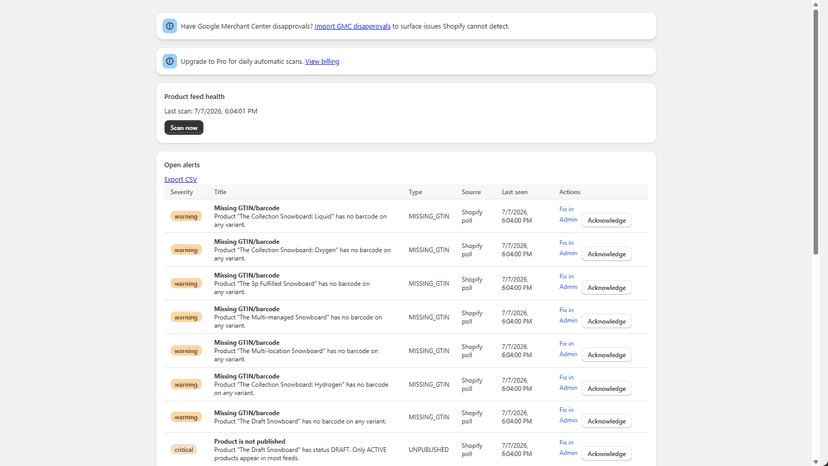Click critical badge in unpublished product row
This screenshot has height=466, width=828.
tap(184, 450)
